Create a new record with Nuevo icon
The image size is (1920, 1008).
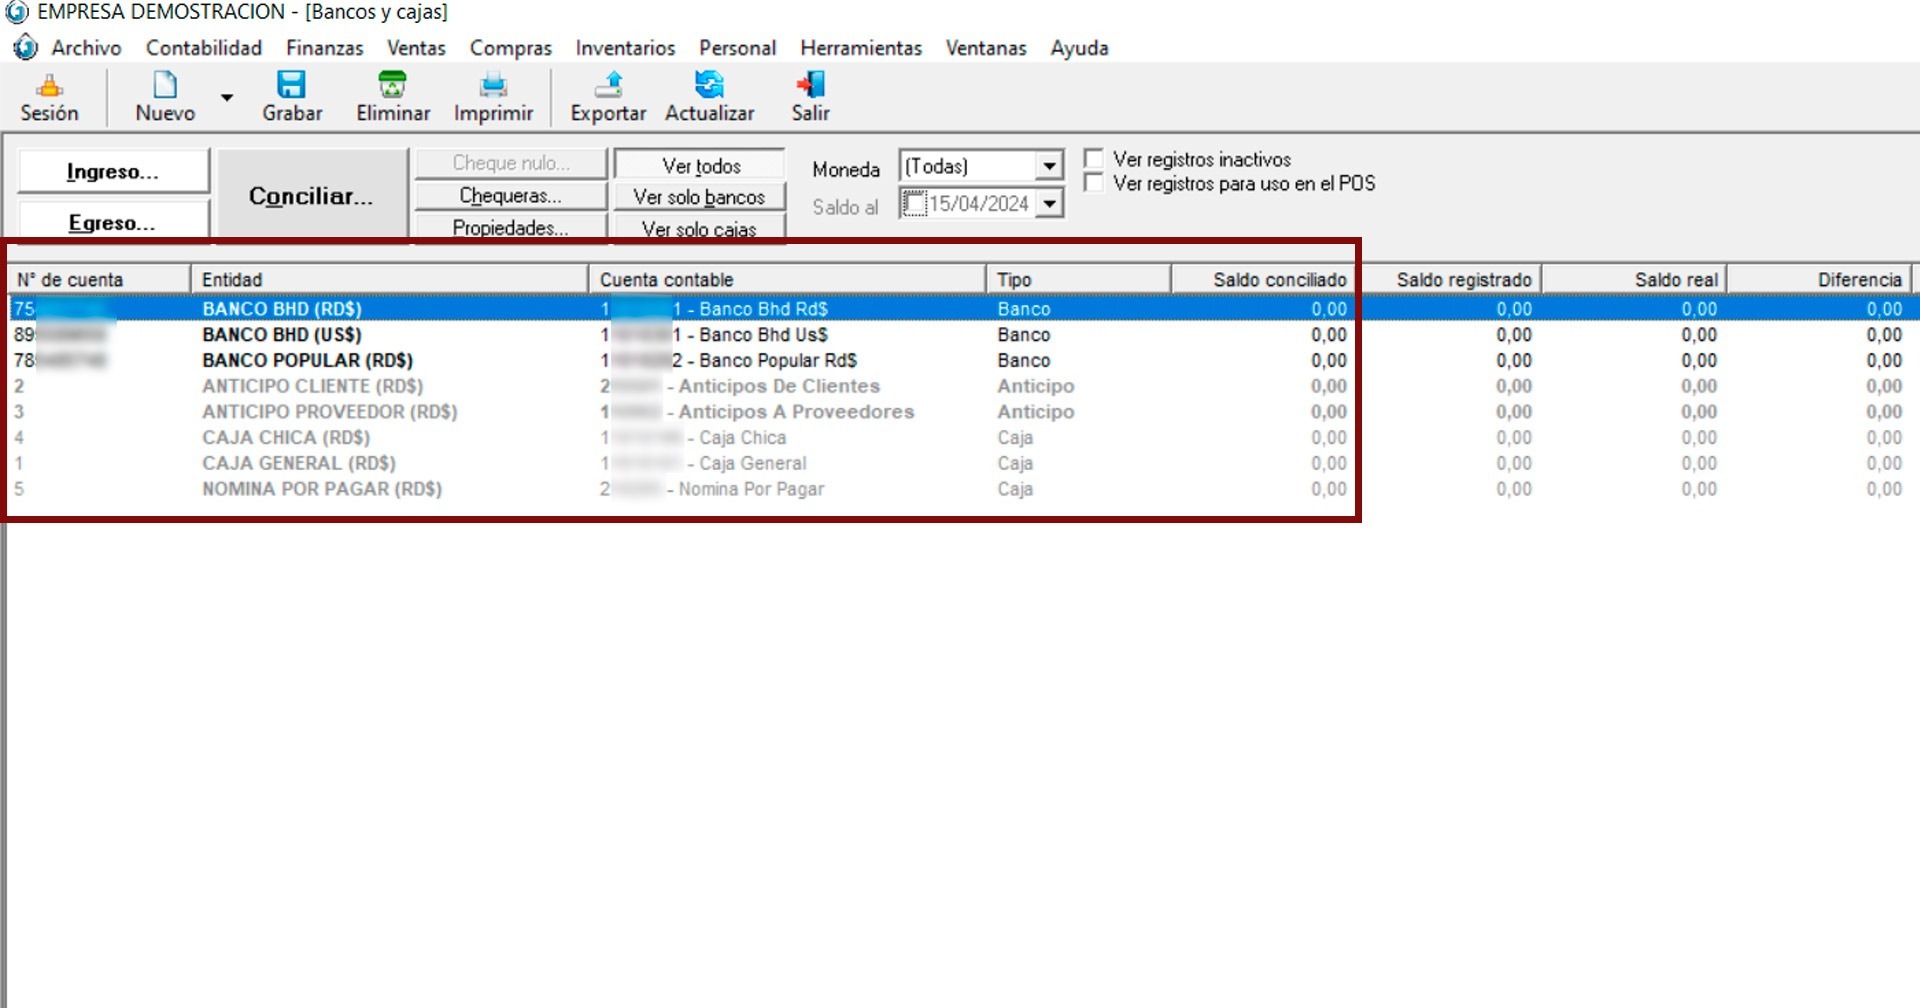pyautogui.click(x=165, y=87)
